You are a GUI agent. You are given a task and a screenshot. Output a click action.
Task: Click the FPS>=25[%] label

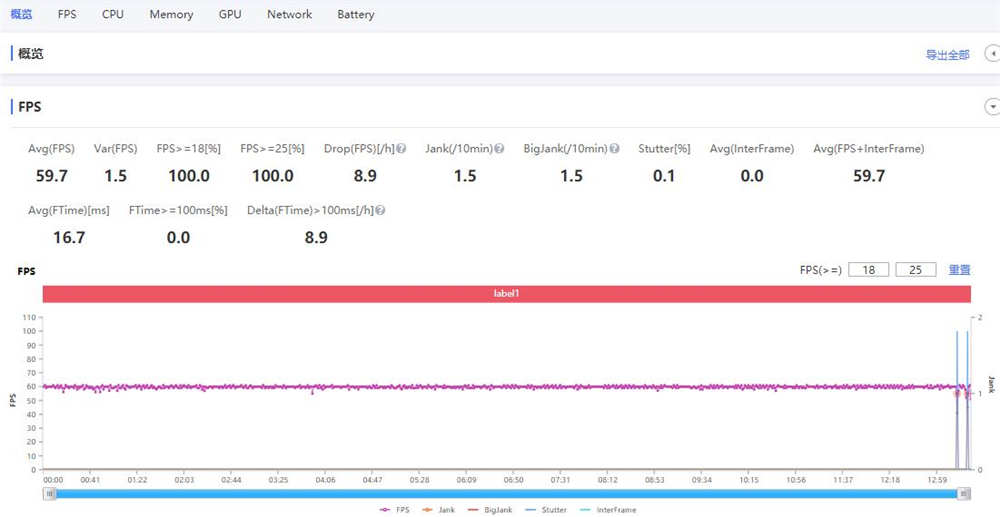pyautogui.click(x=272, y=149)
